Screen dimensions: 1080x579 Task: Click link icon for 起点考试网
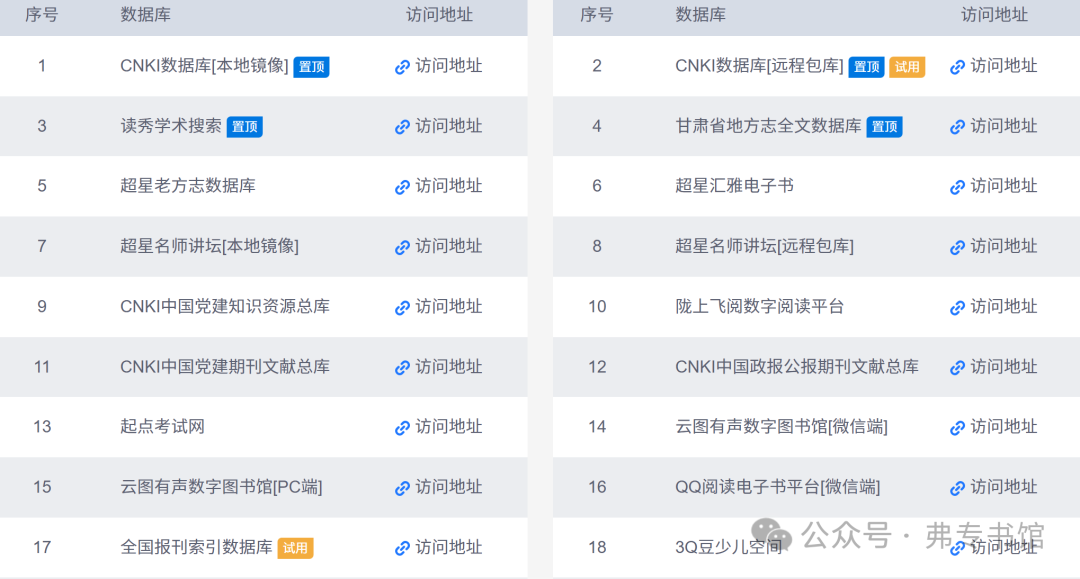click(402, 428)
